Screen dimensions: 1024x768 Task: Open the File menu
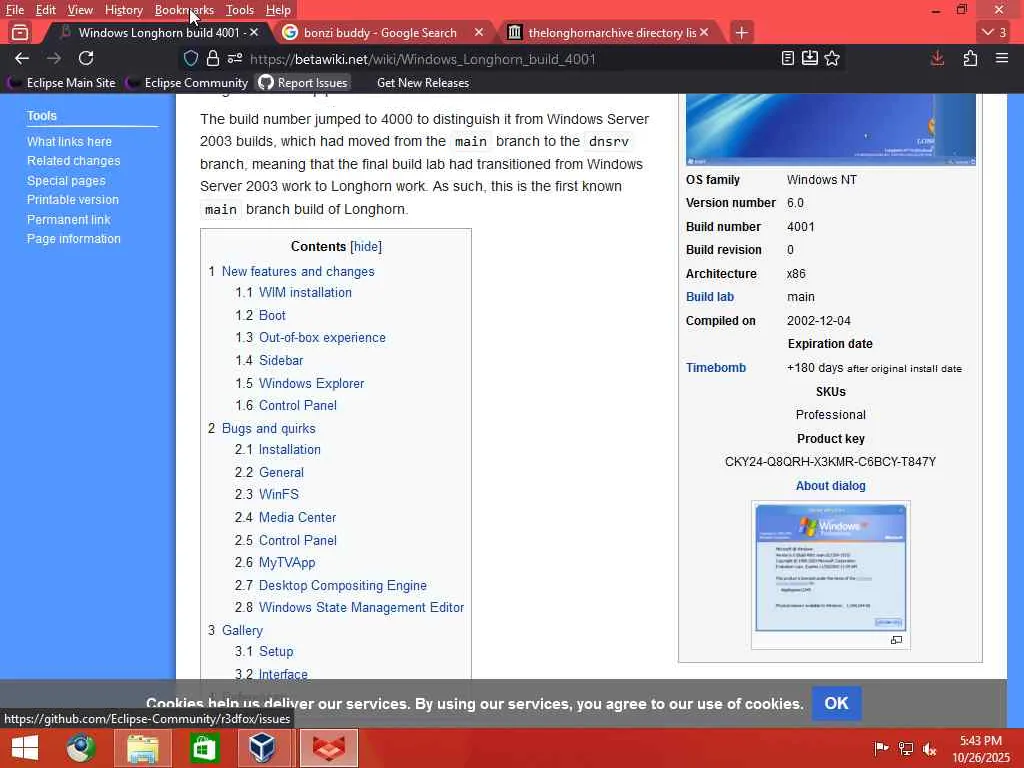(15, 10)
